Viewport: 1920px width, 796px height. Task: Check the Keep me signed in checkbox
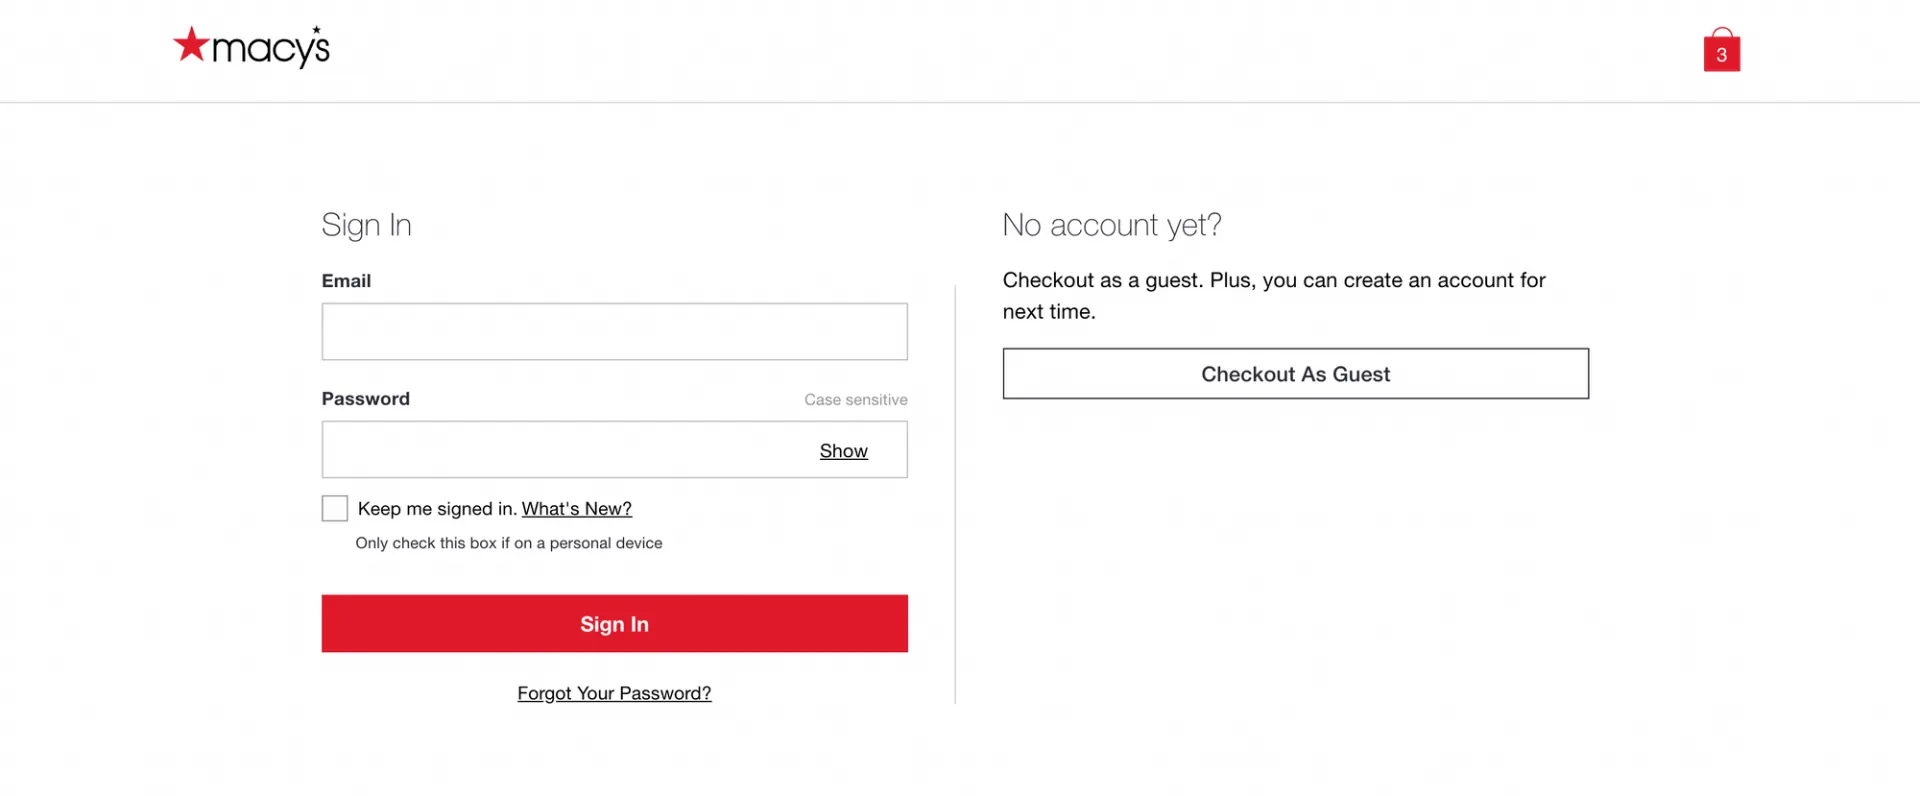pyautogui.click(x=335, y=508)
